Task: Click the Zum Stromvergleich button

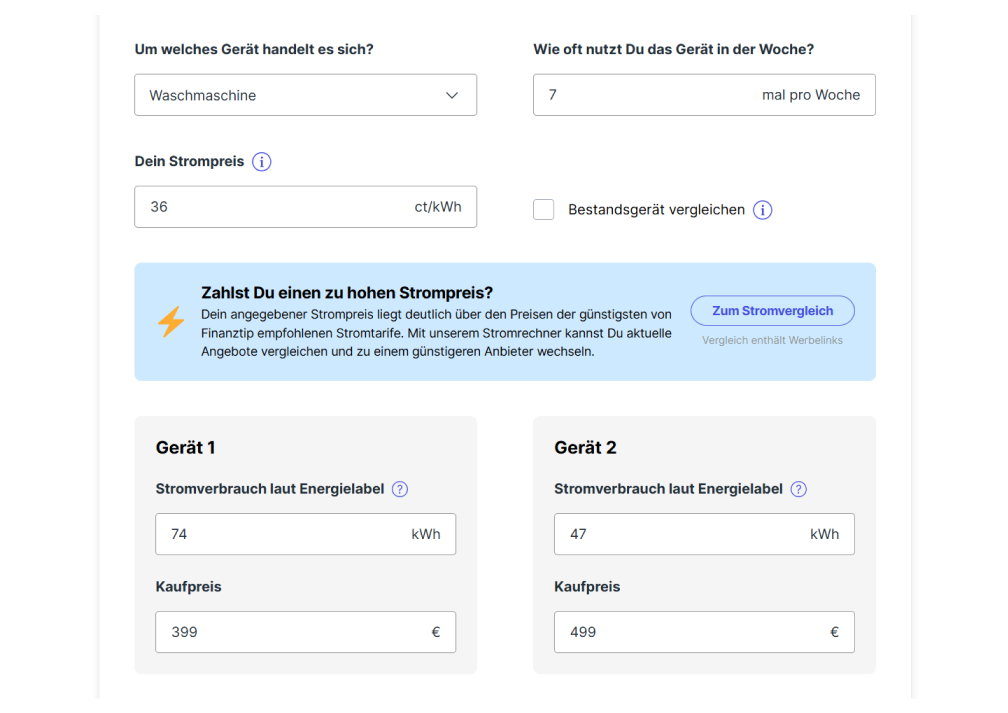Action: tap(772, 311)
